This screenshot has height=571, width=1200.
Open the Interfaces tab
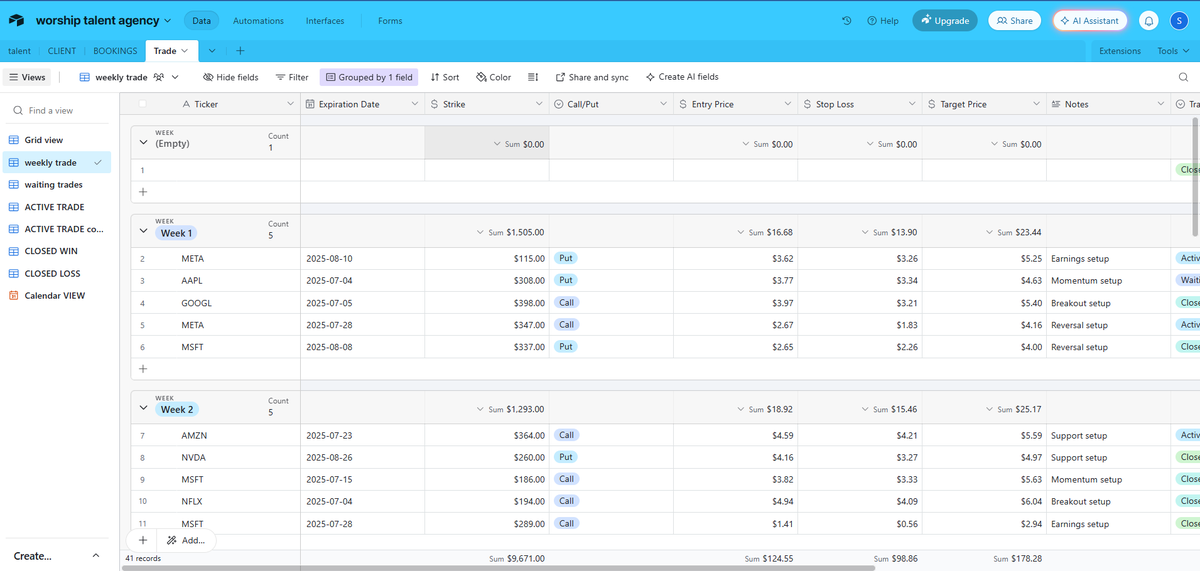pos(325,21)
